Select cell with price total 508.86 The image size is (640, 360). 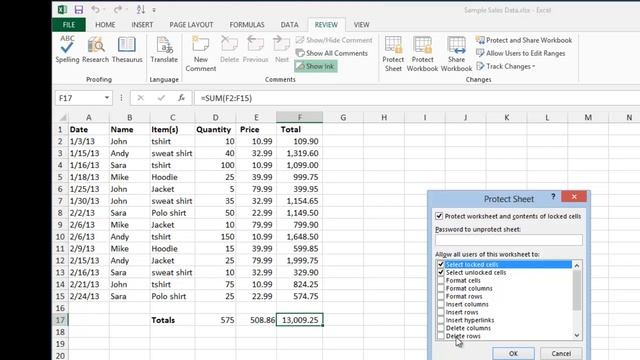coord(256,320)
